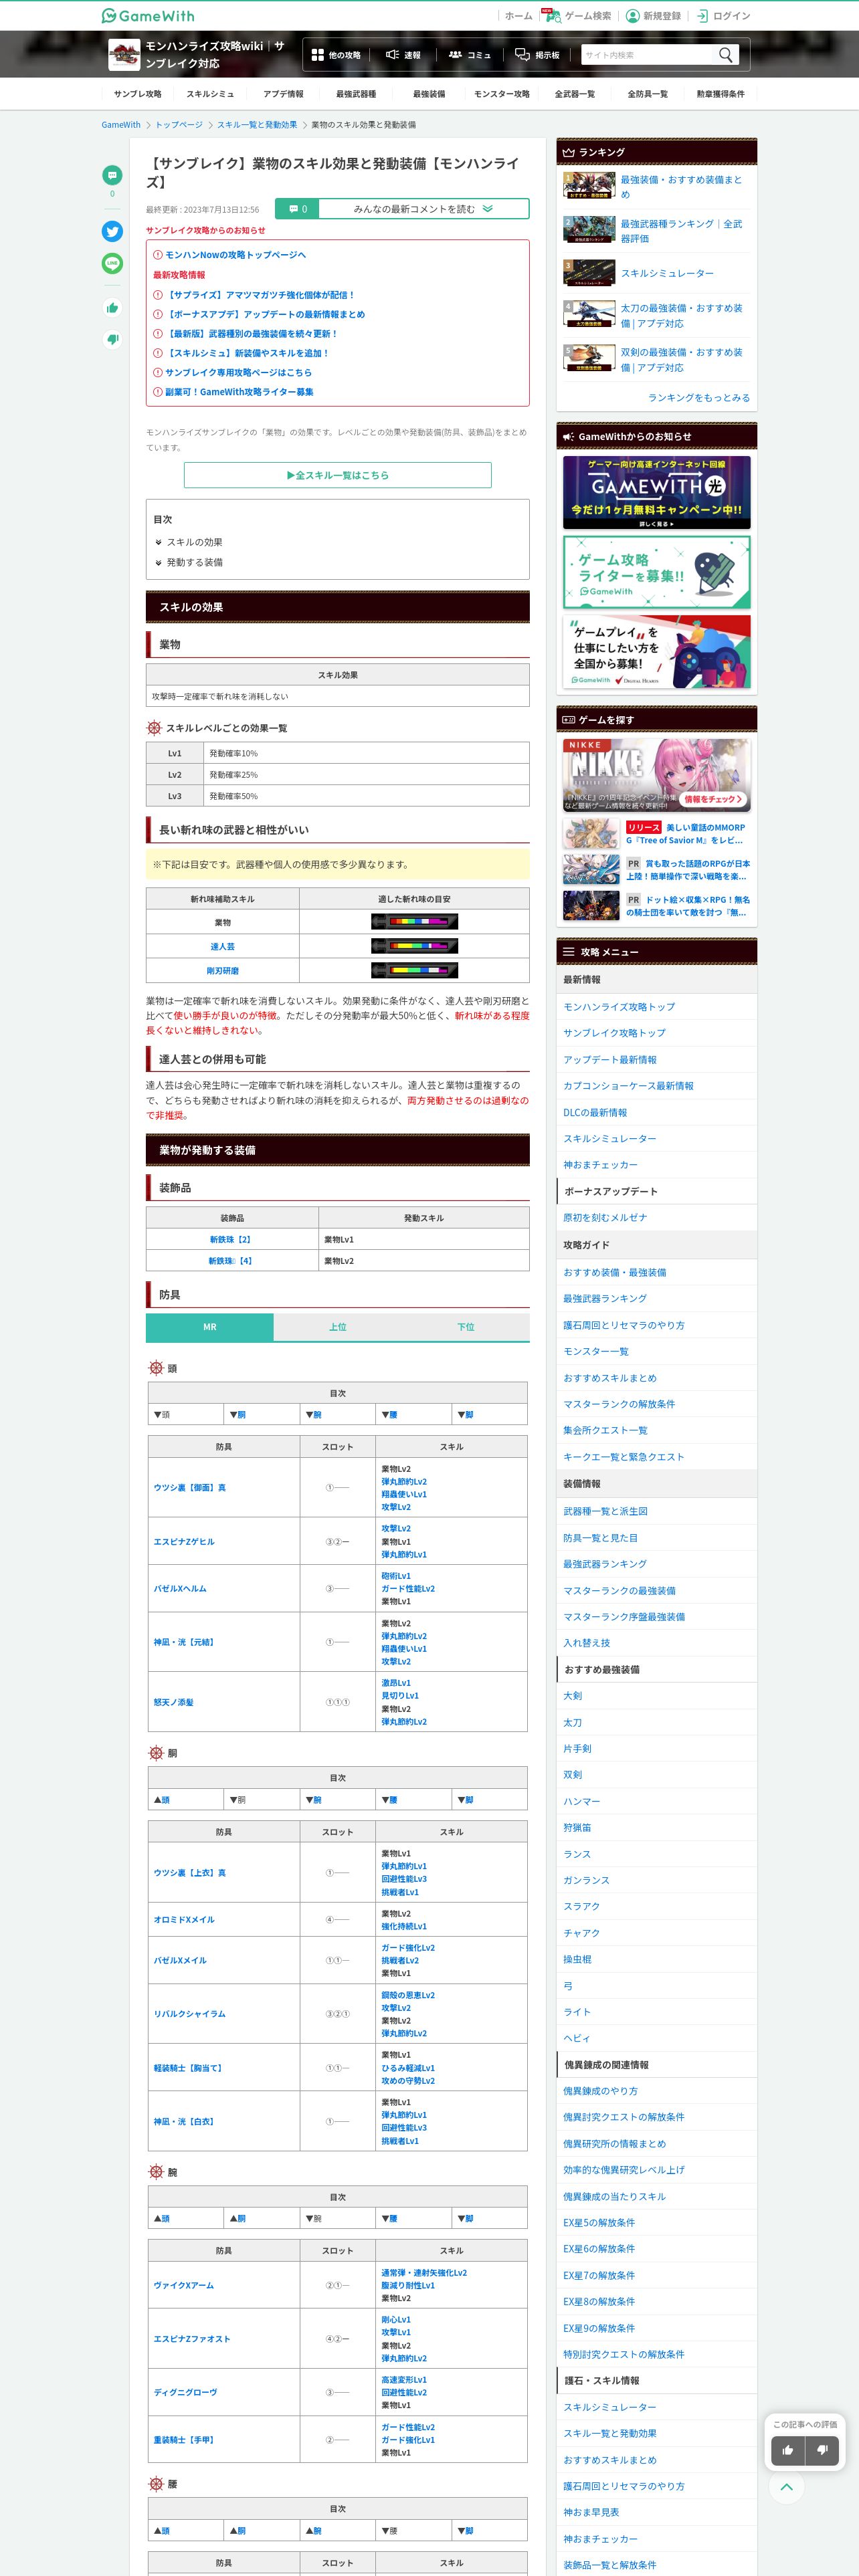This screenshot has width=859, height=2576.
Task: Open the Monster Hunter Rise wiki logo thumbnail
Action: tap(124, 54)
